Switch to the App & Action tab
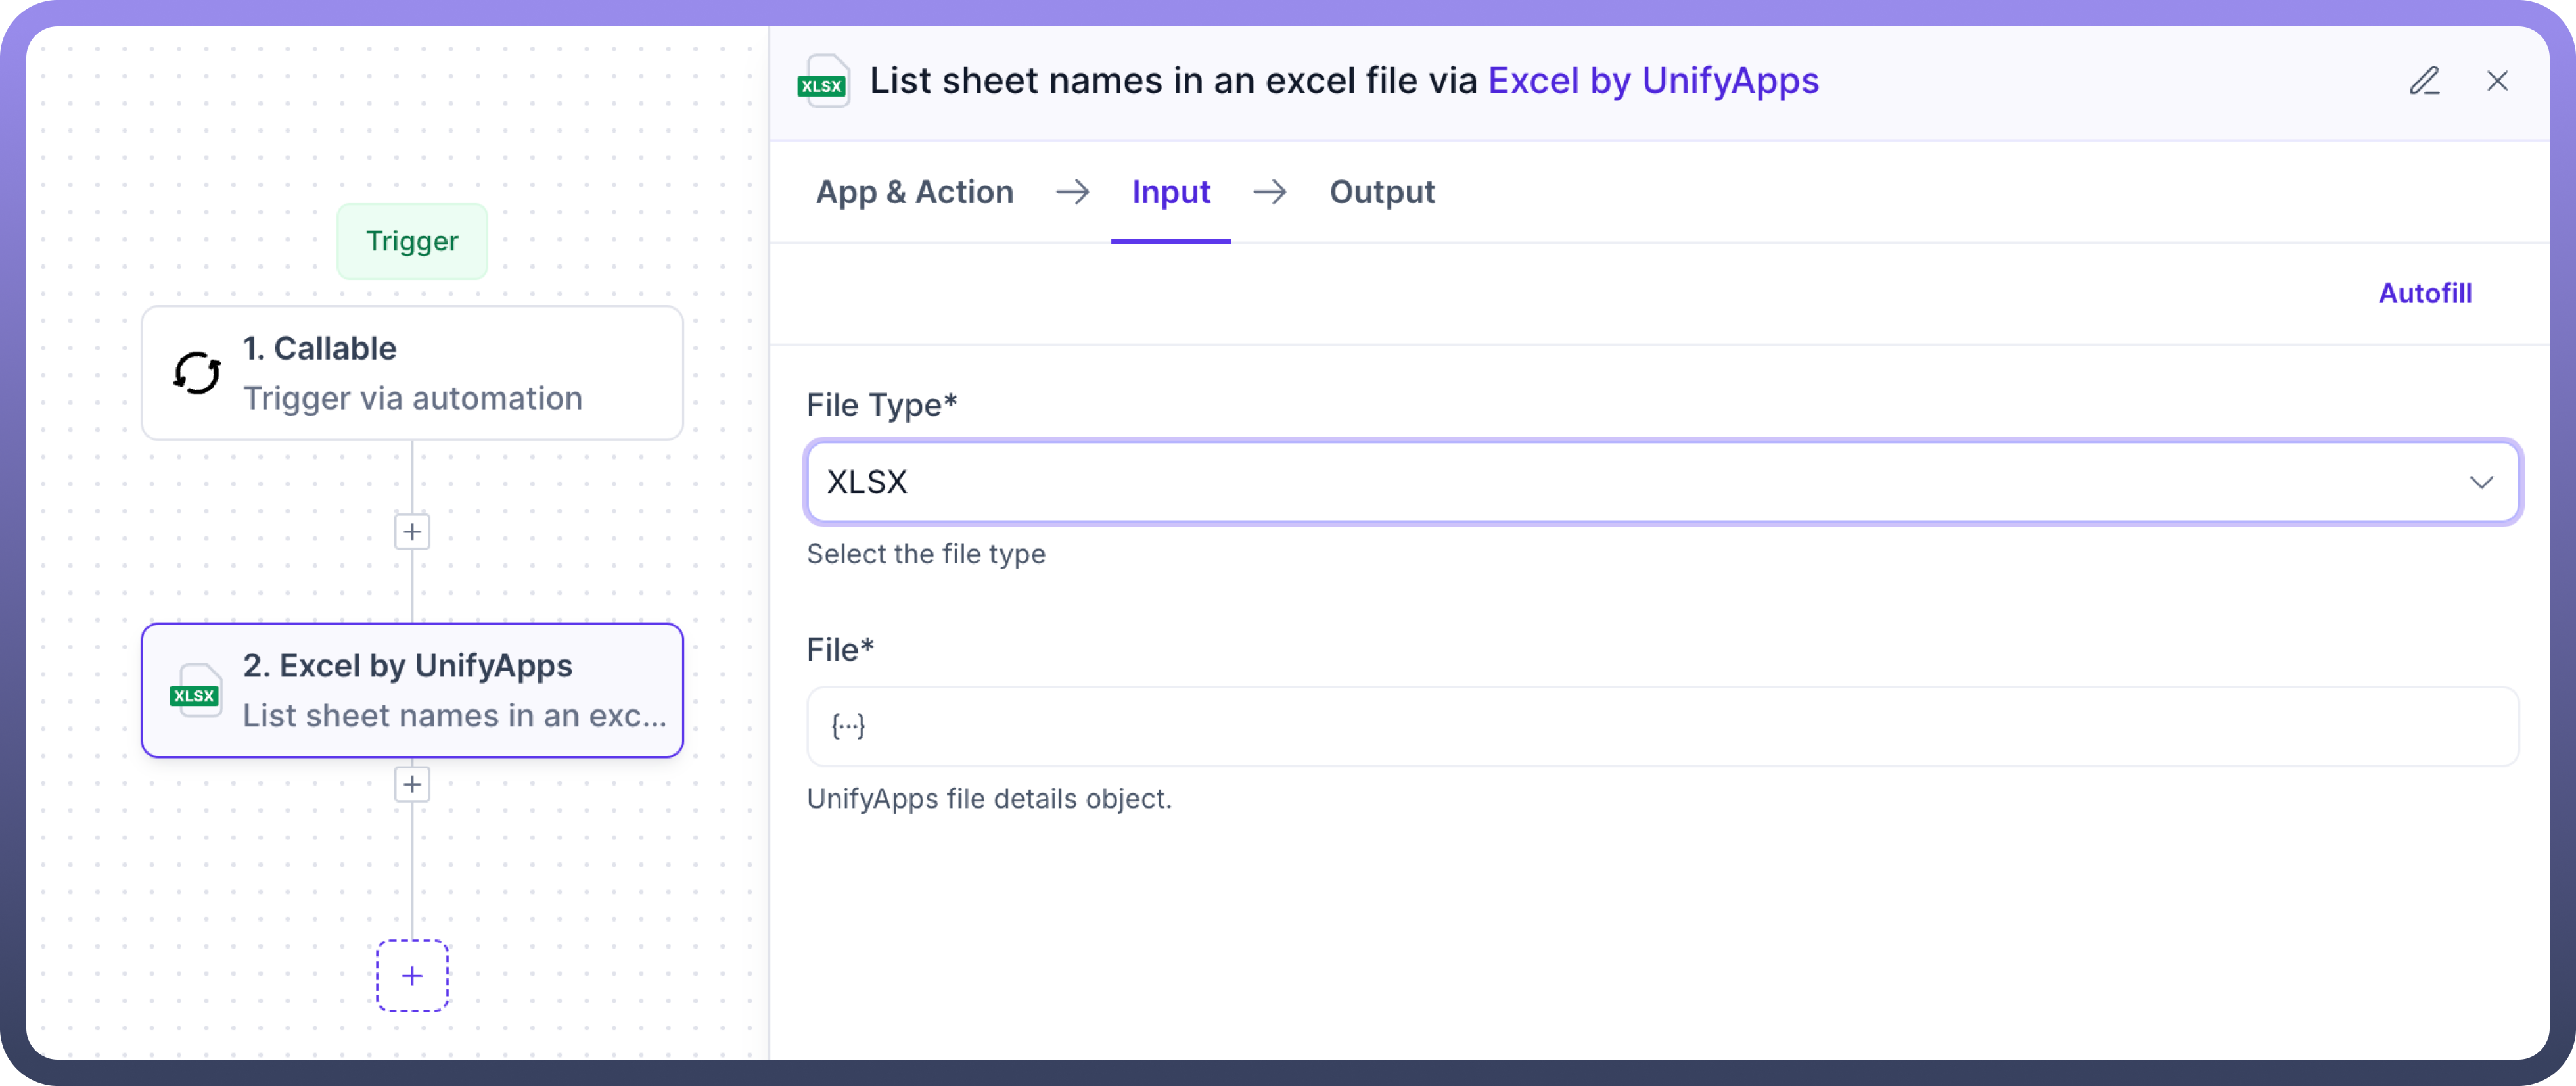2576x1086 pixels. [914, 192]
